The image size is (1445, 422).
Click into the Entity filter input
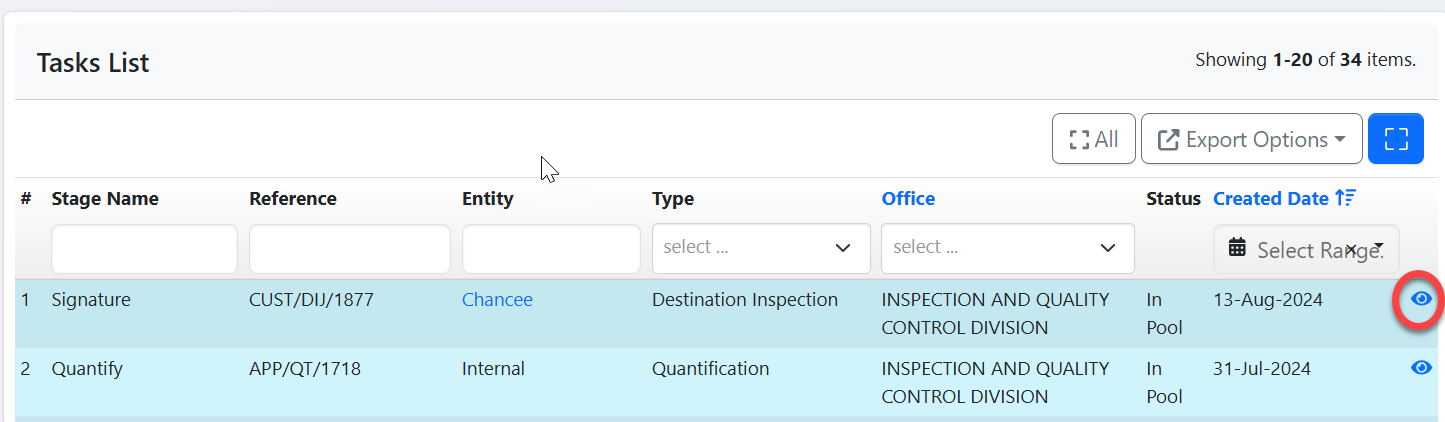coord(550,249)
